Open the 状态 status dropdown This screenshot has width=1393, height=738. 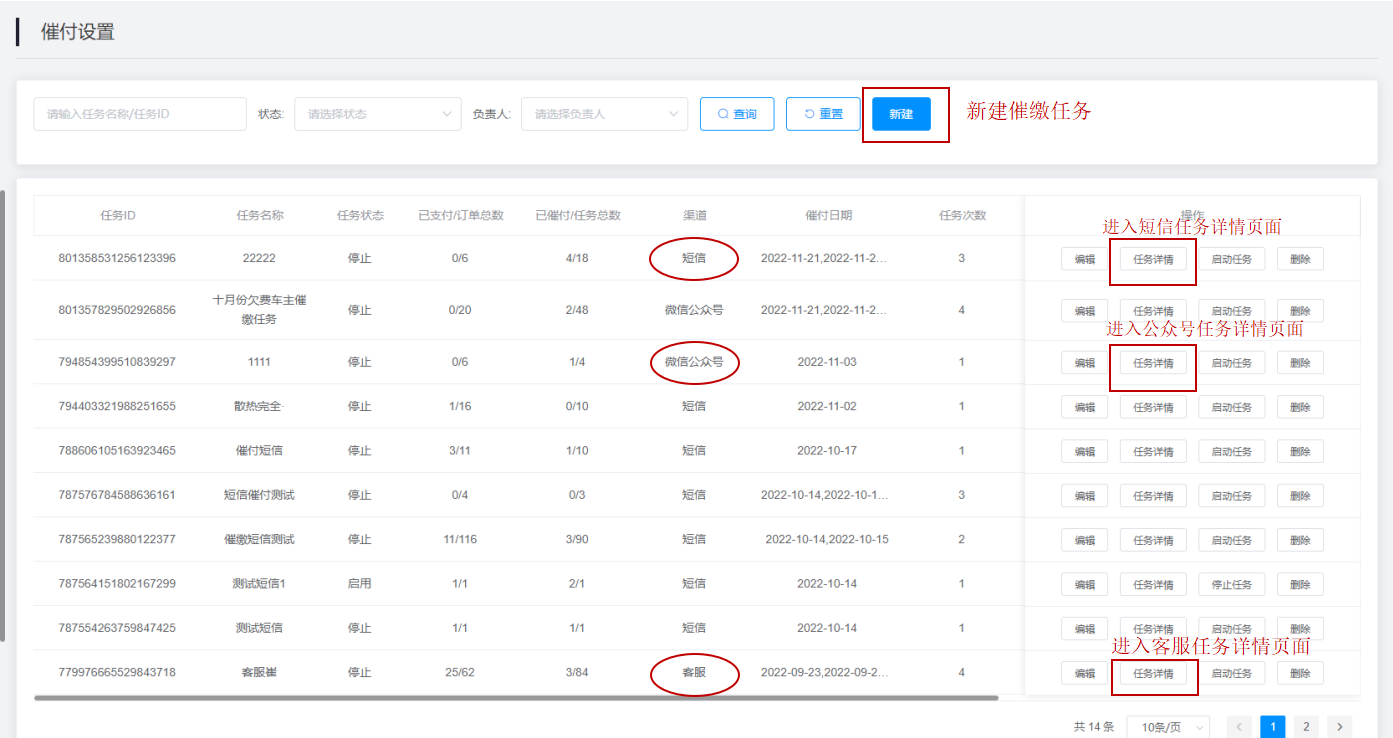(377, 114)
